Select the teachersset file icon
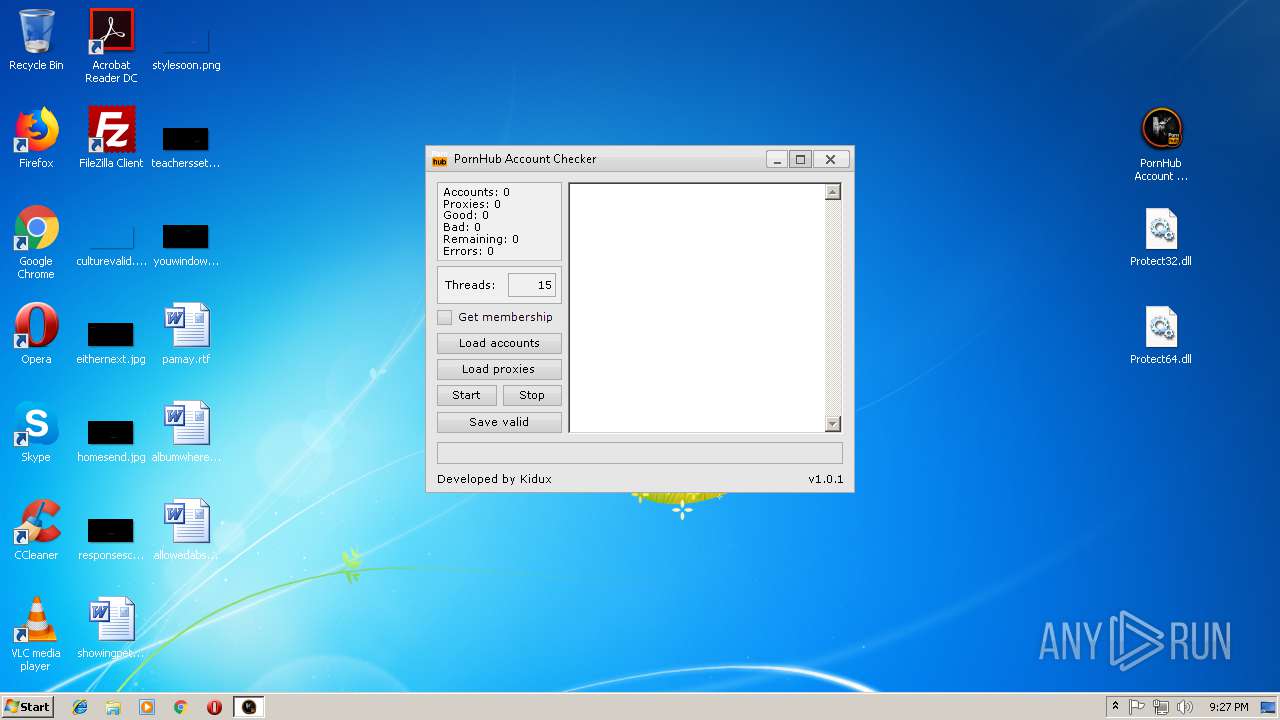1280x720 pixels. [x=186, y=145]
